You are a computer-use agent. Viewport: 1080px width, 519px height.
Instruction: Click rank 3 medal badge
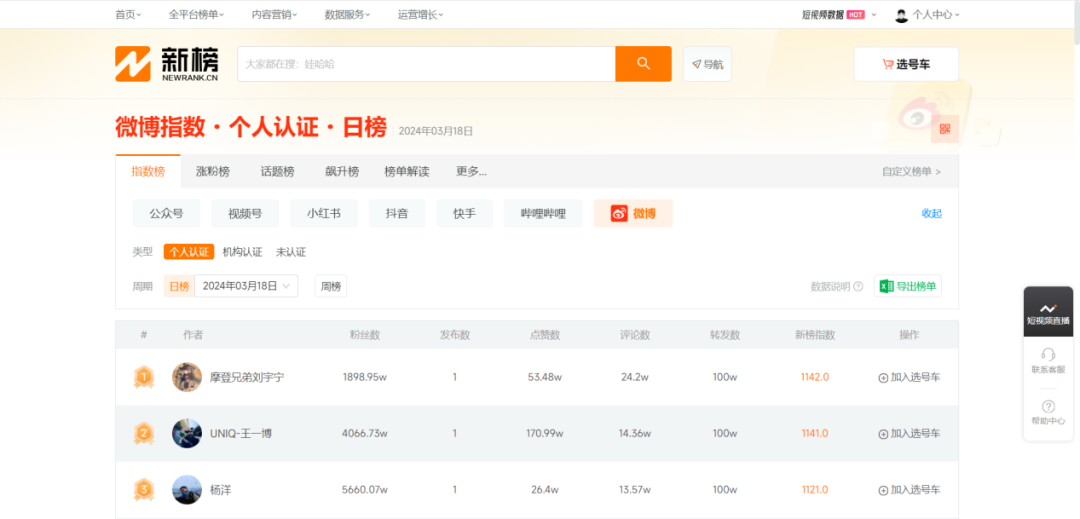click(143, 490)
